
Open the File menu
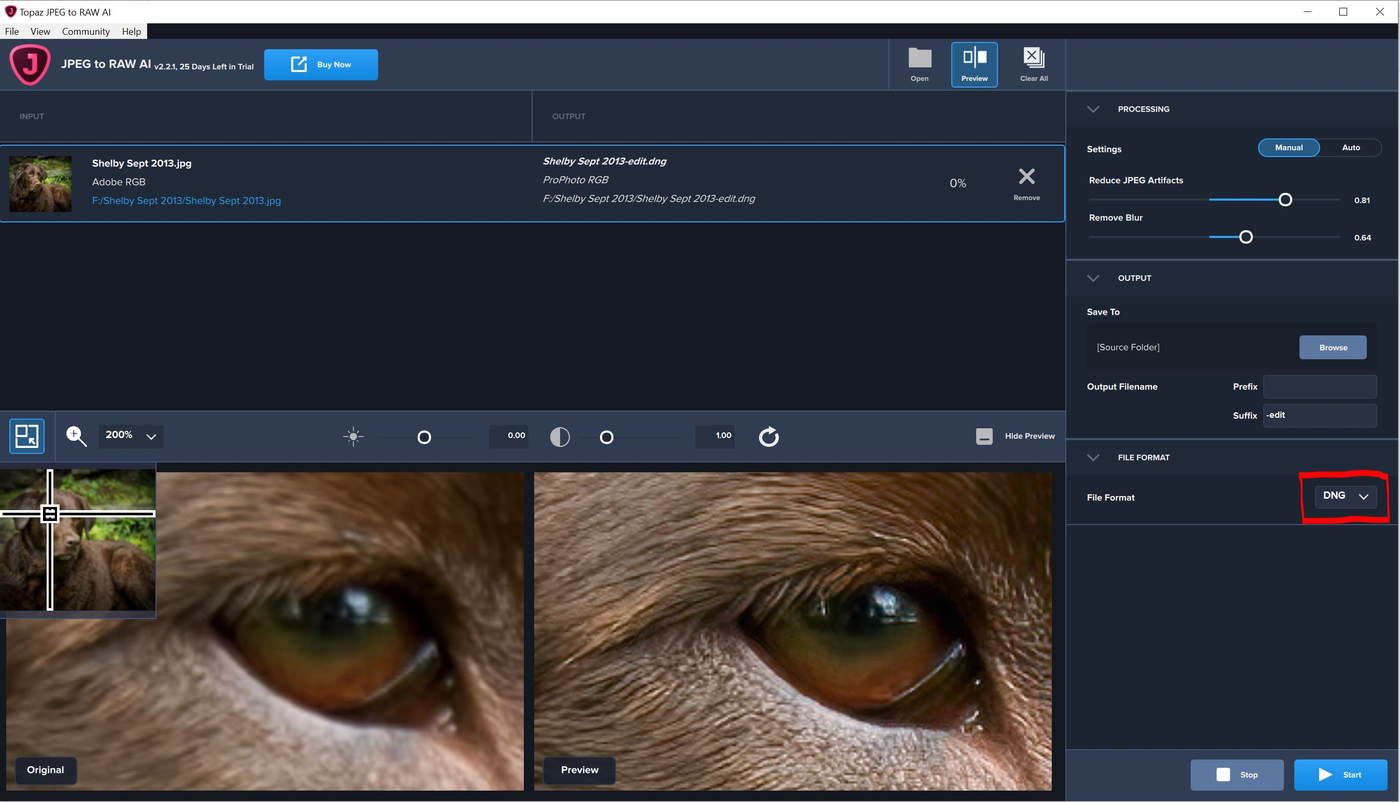point(12,32)
